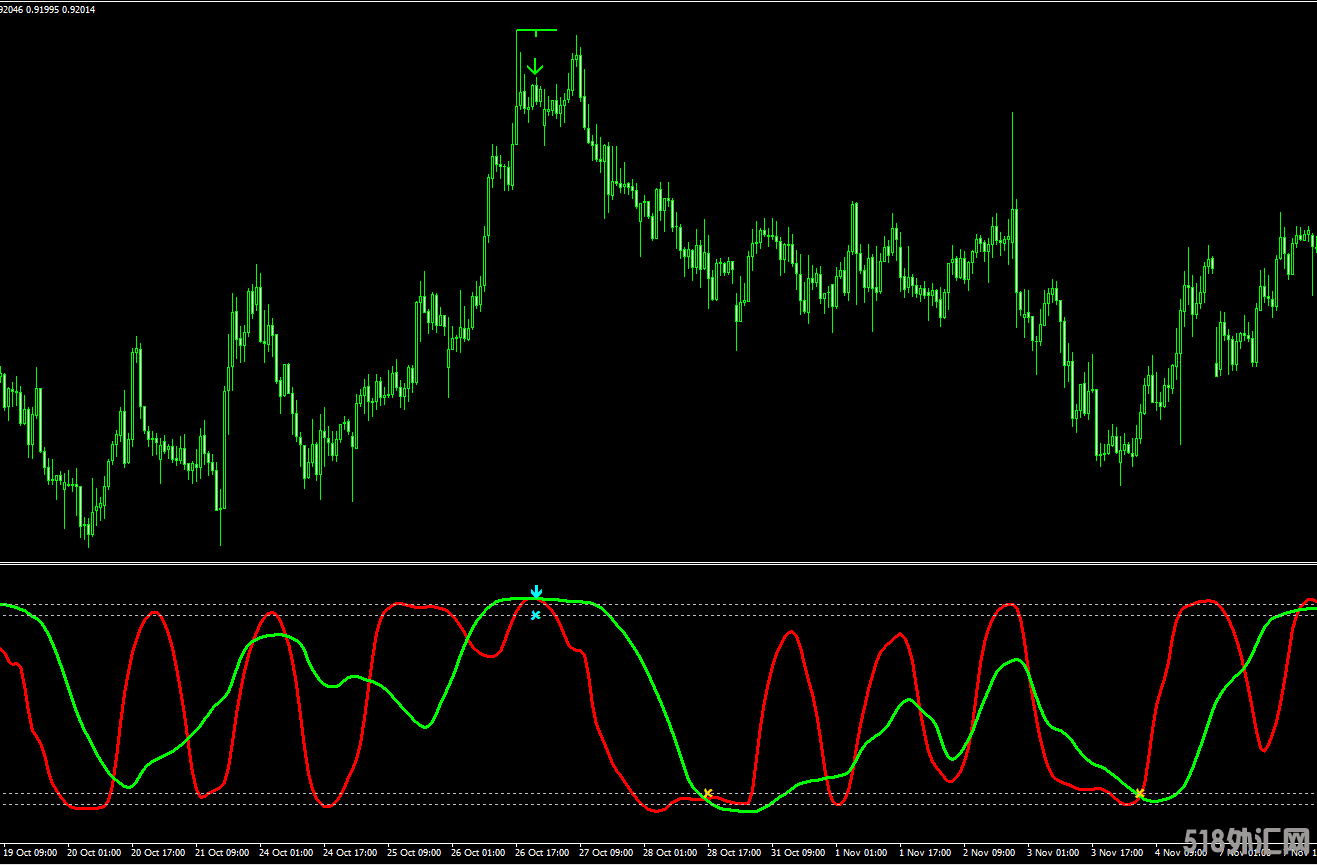1317x865 pixels.
Task: Click the cyan down arrow in the indicator window
Action: pyautogui.click(x=536, y=592)
